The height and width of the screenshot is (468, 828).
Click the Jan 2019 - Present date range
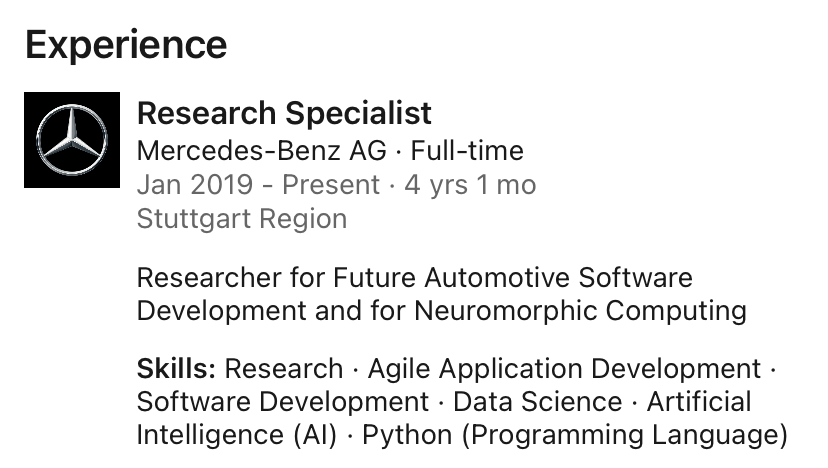258,185
